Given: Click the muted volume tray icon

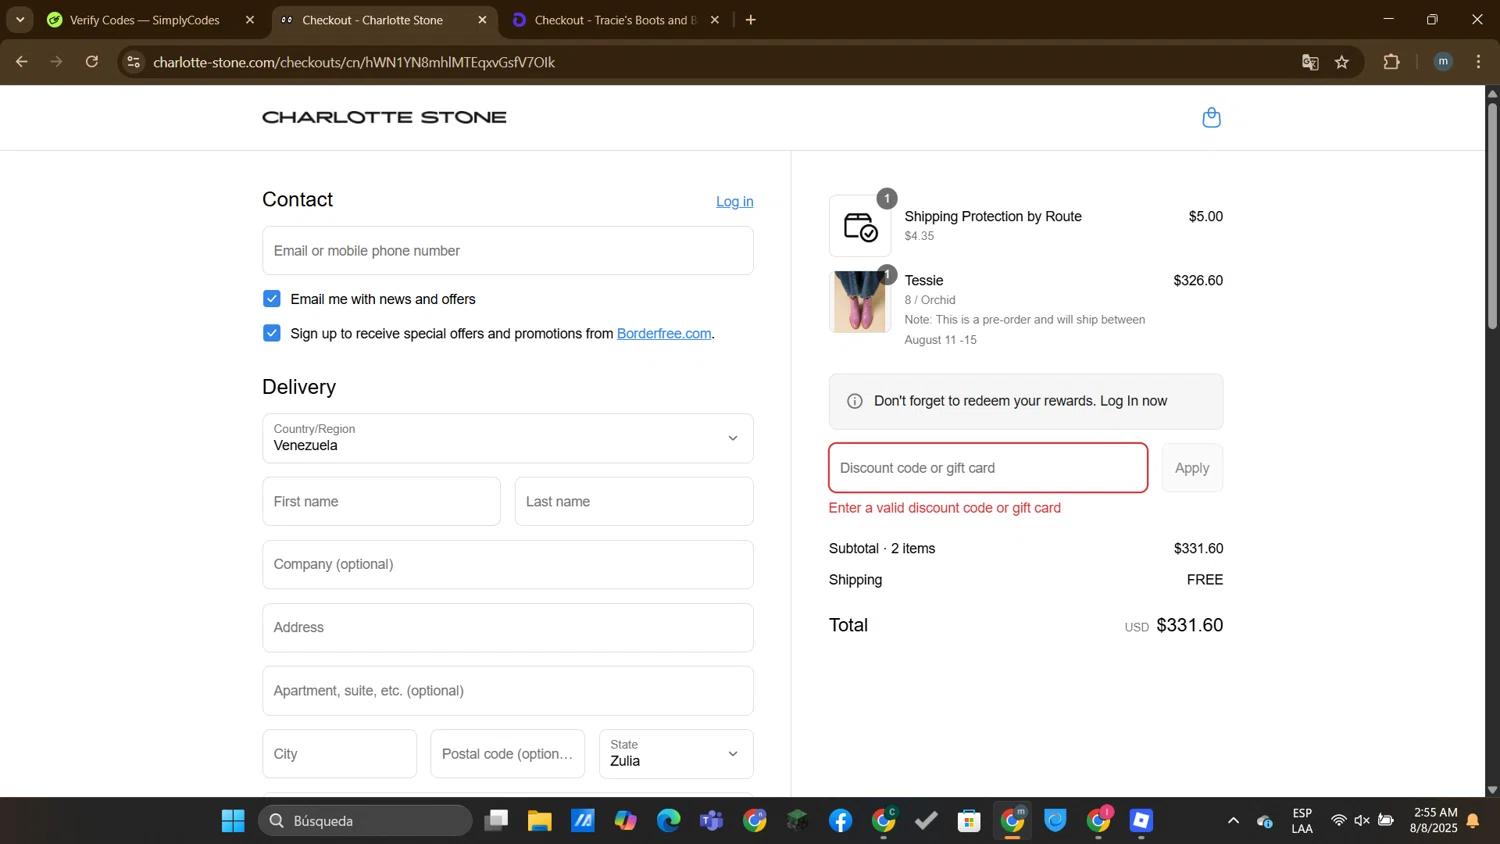Looking at the screenshot, I should point(1362,821).
